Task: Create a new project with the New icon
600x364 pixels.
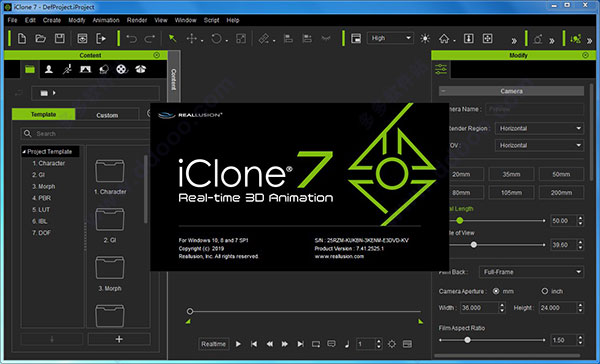Action: (22, 38)
